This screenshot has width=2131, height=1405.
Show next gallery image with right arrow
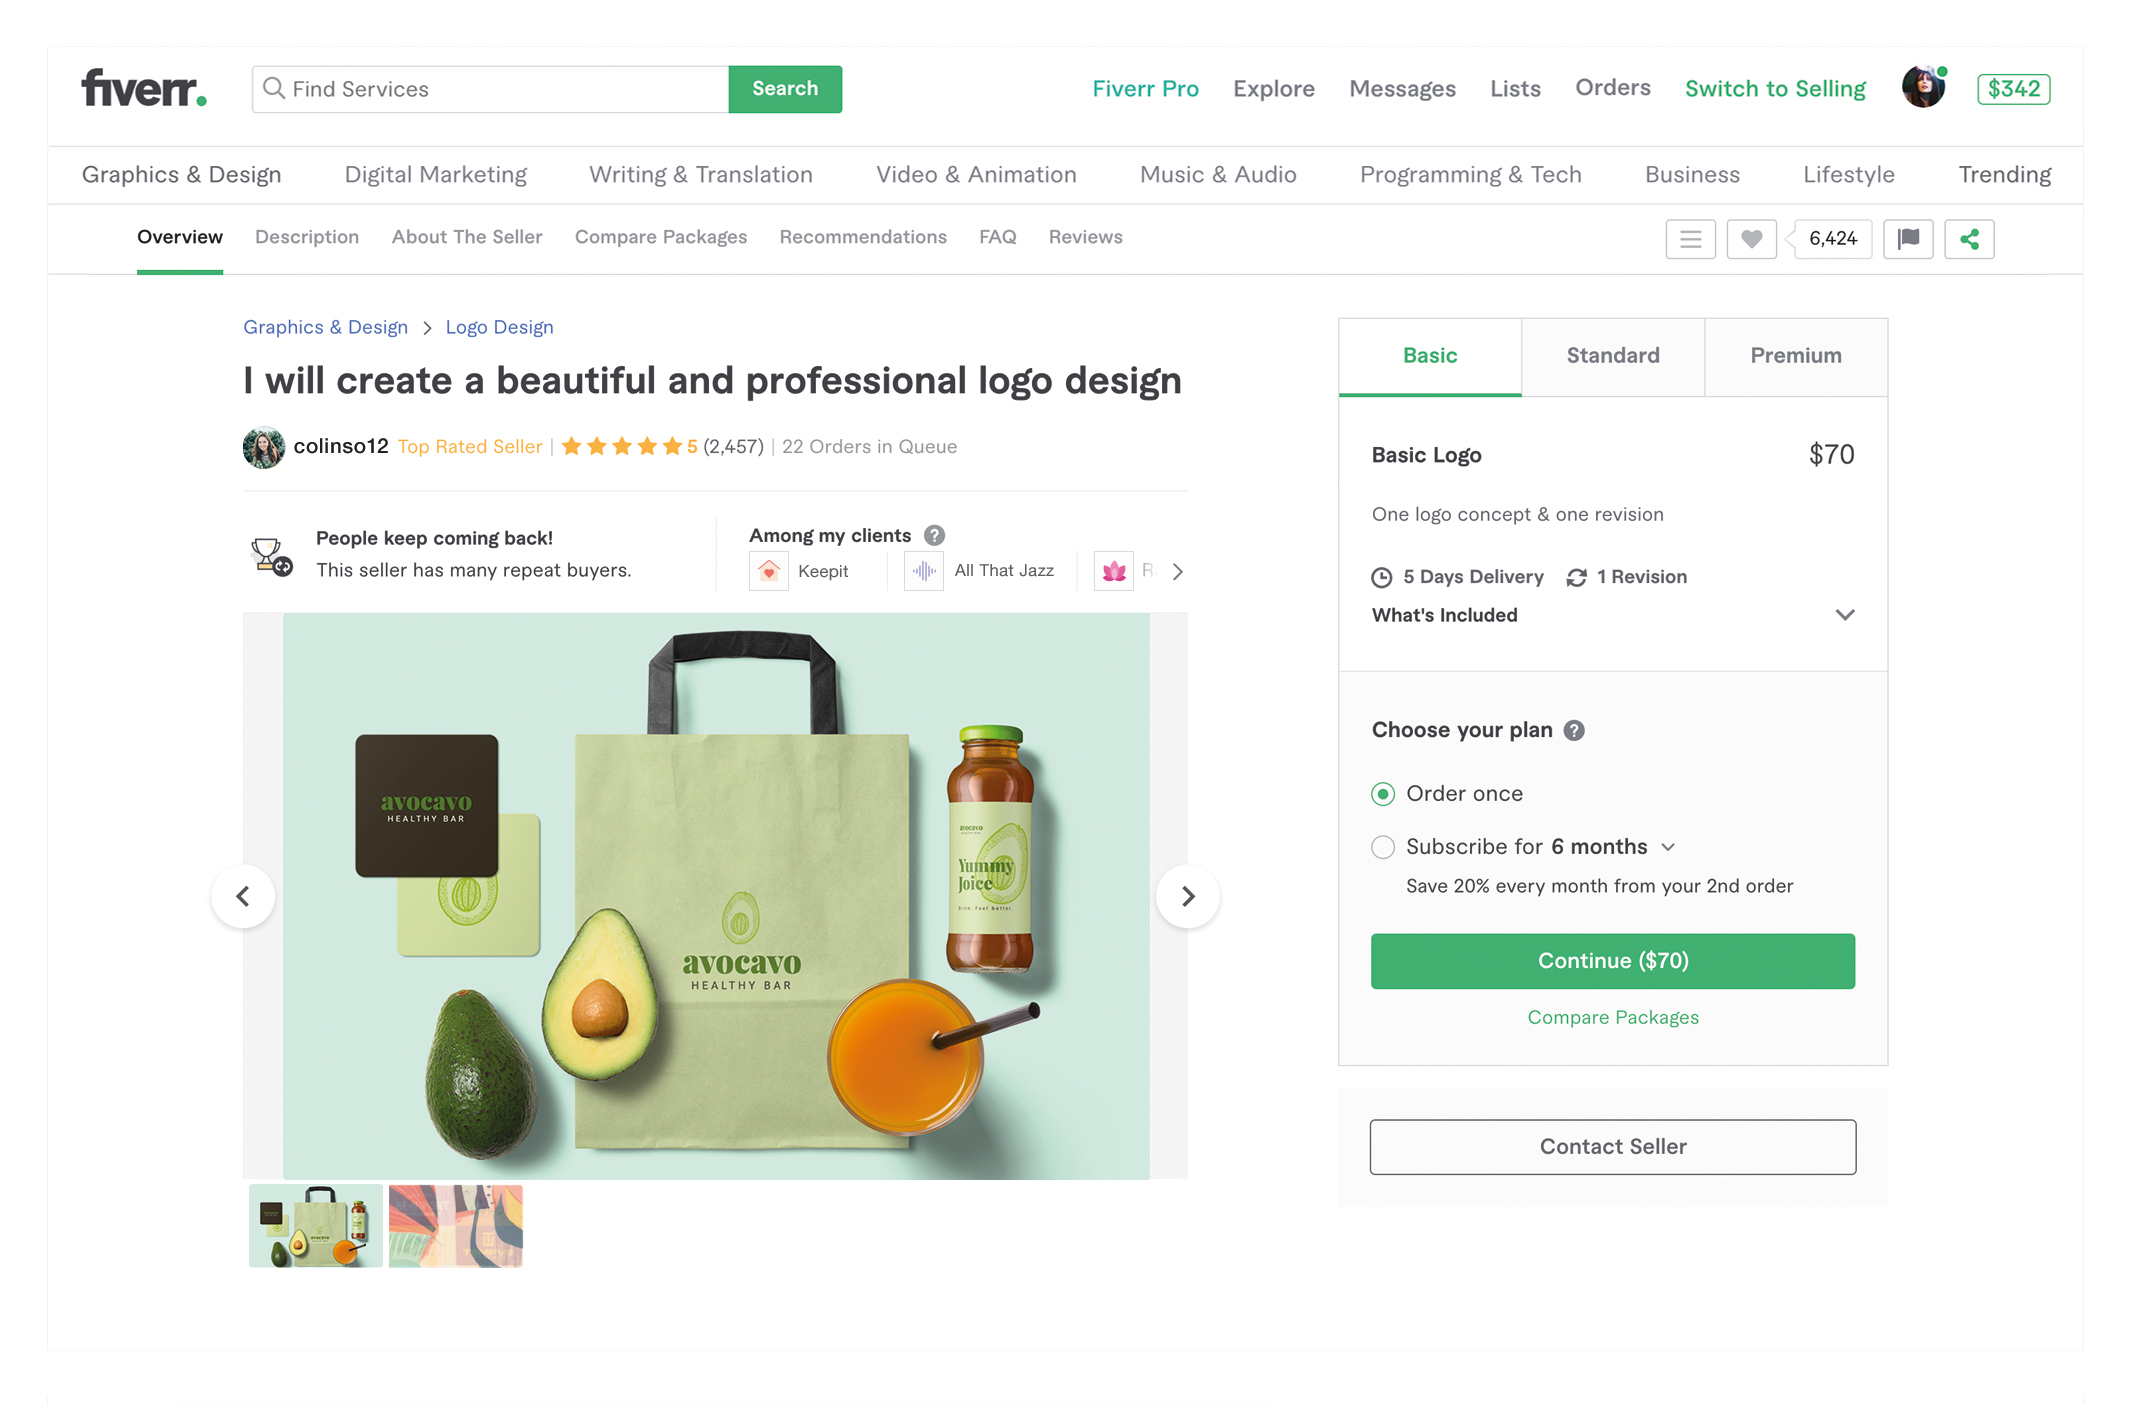1188,896
